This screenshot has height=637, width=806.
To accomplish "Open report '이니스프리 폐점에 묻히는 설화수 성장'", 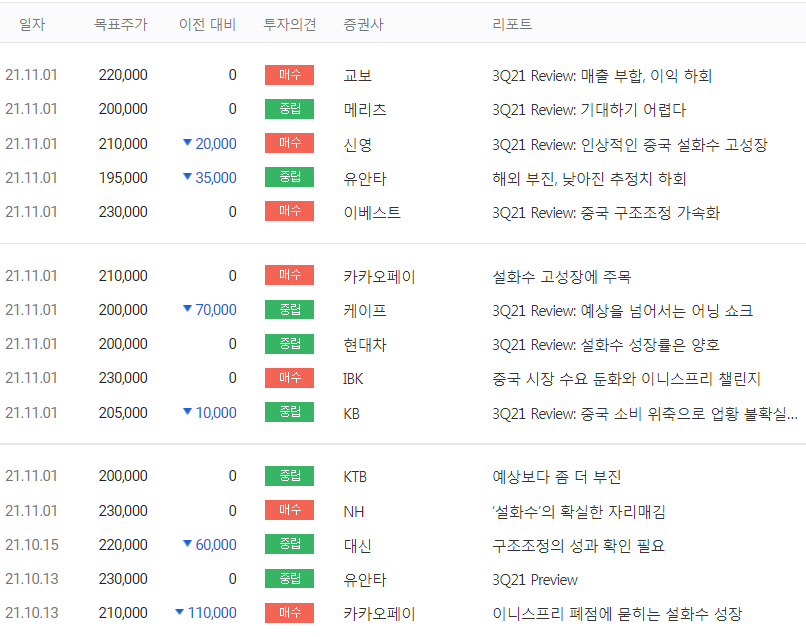I will pyautogui.click(x=617, y=613).
